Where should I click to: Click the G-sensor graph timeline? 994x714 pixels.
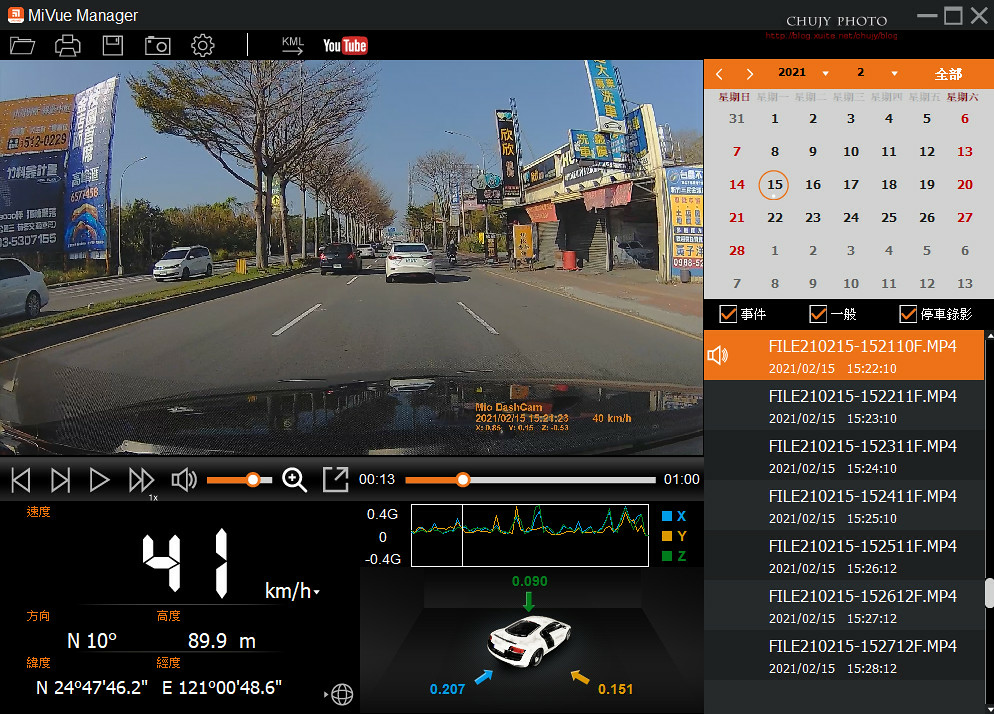[x=530, y=535]
